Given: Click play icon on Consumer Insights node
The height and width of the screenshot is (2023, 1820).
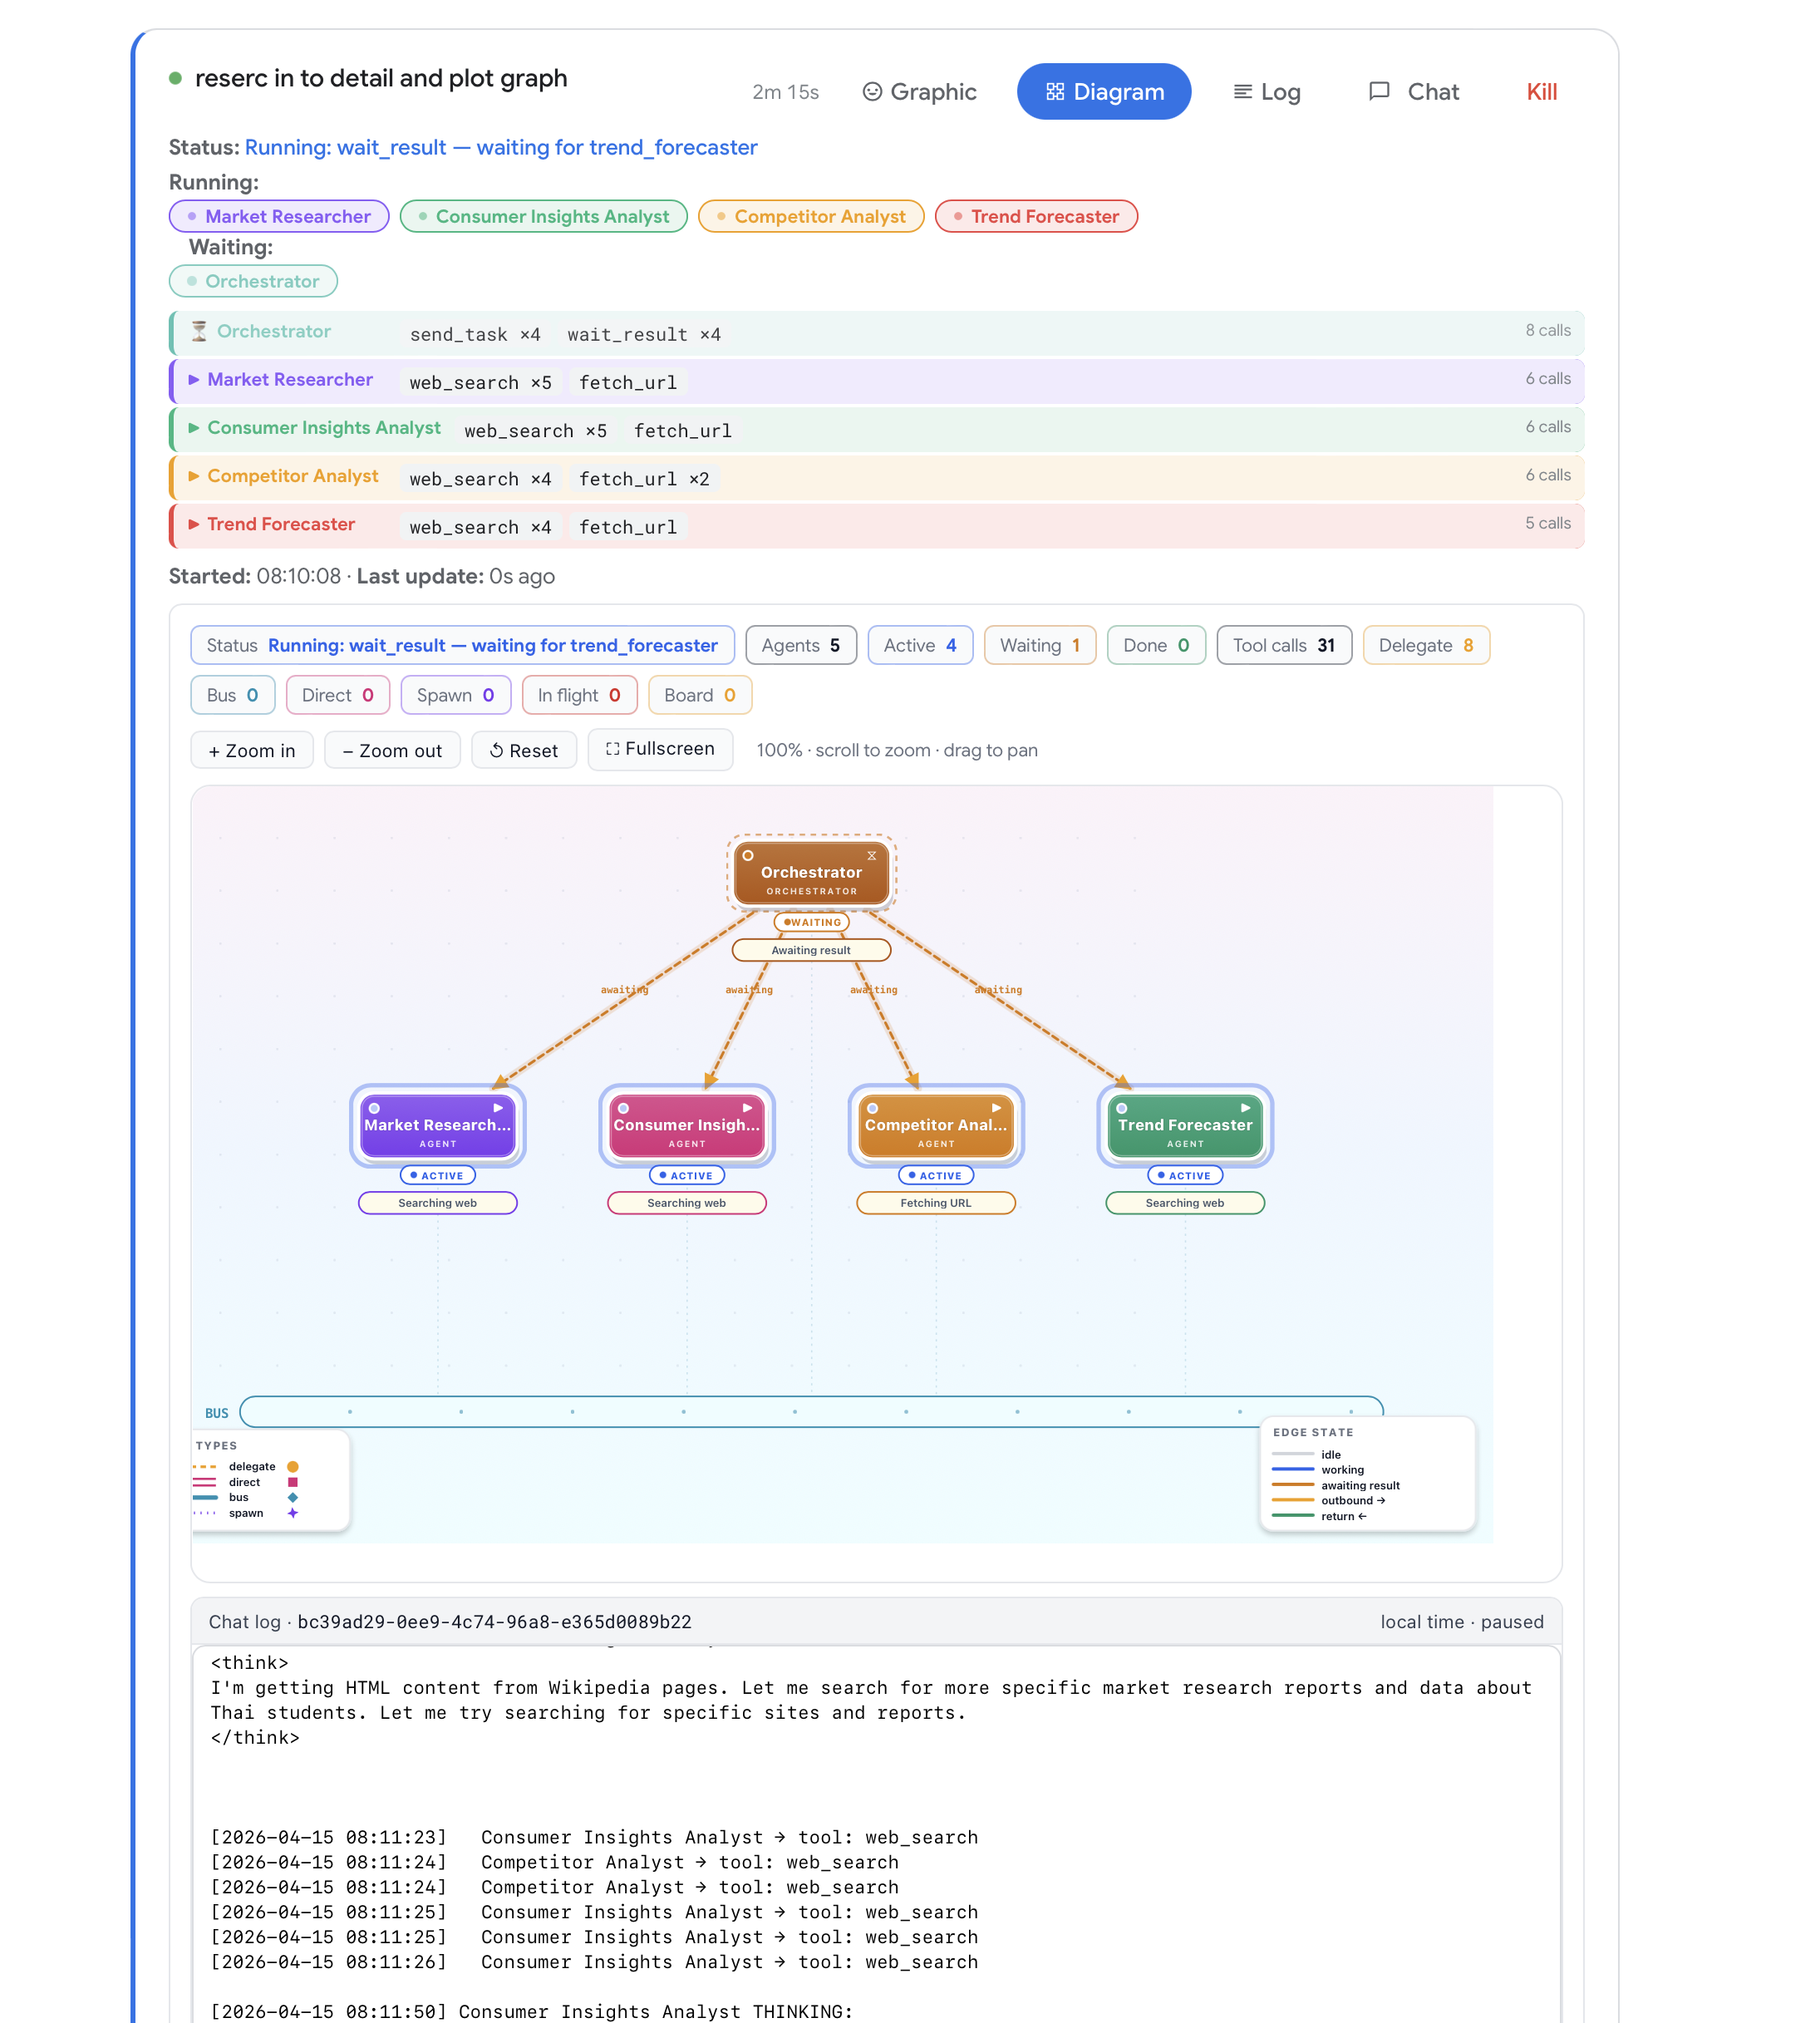Looking at the screenshot, I should coord(747,1108).
